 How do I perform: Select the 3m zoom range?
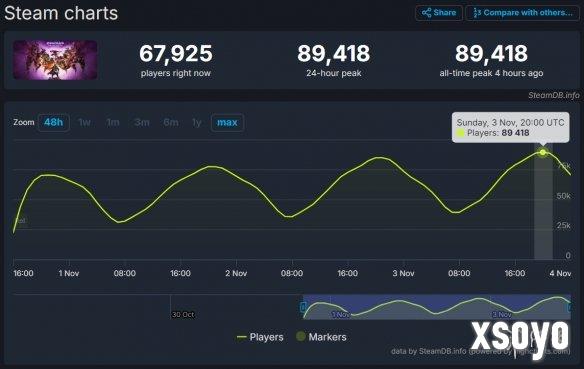[x=142, y=123]
